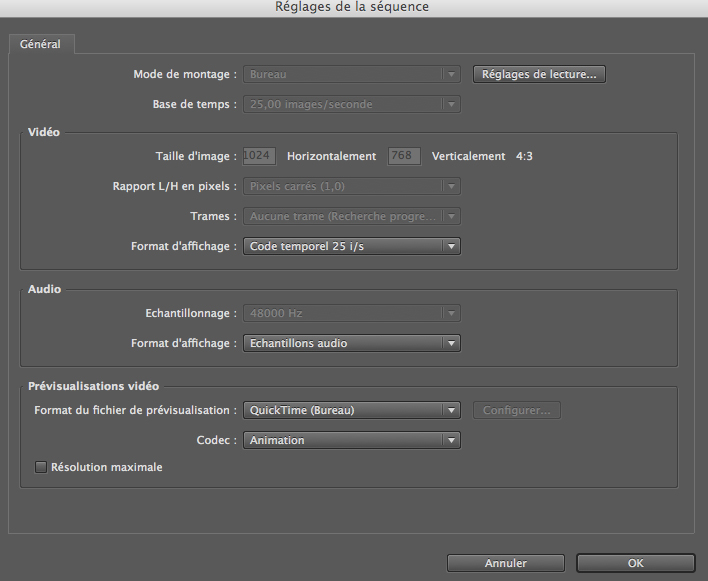
Task: Select the Général tab
Action: click(x=40, y=44)
